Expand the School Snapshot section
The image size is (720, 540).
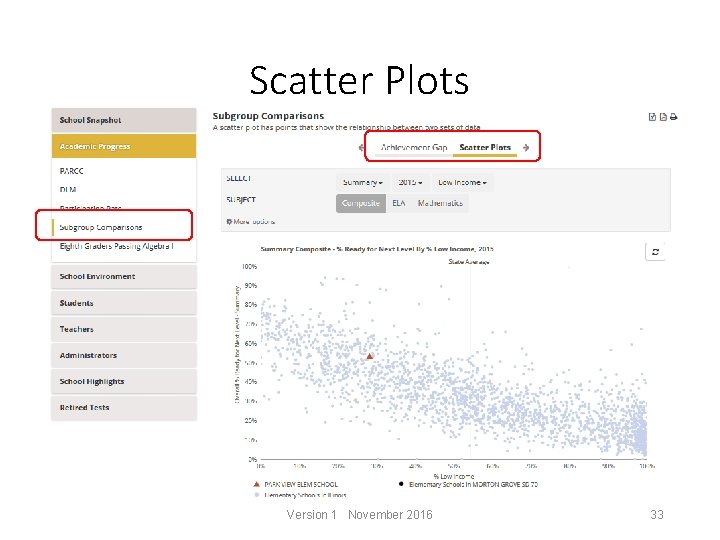pyautogui.click(x=124, y=120)
